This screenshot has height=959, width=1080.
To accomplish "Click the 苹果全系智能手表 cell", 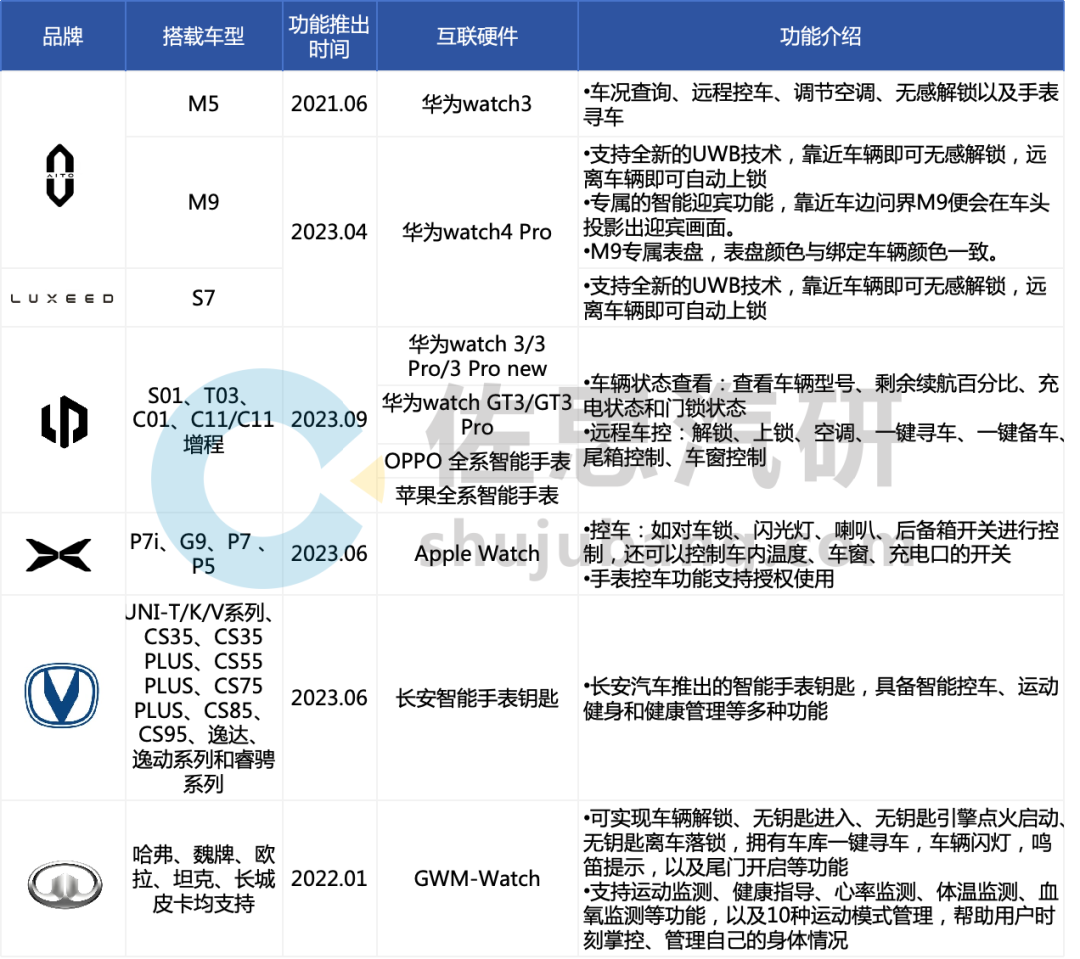I will (477, 495).
